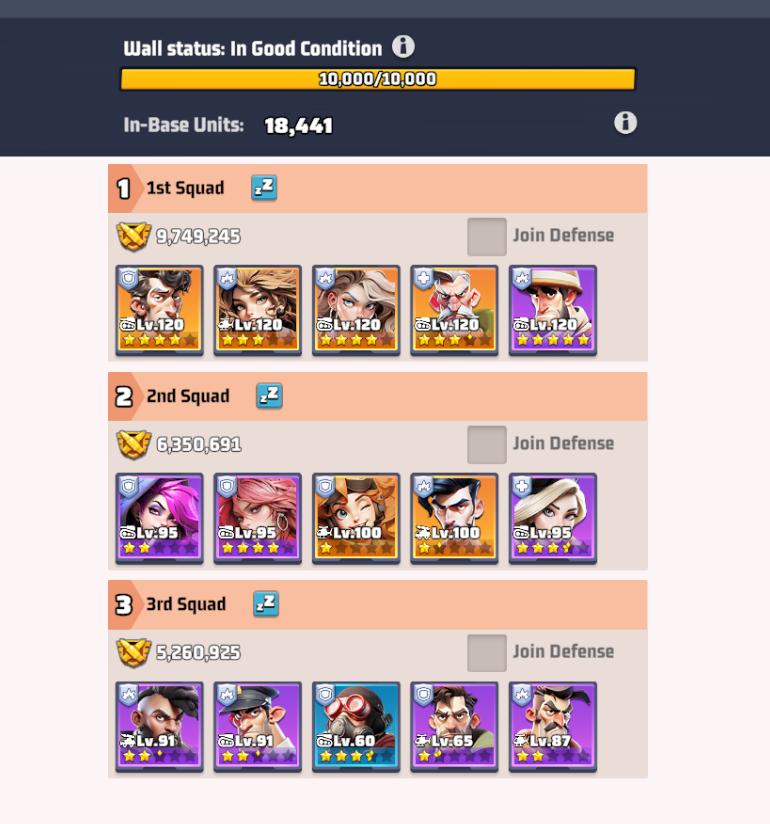
Task: Open the five-star Lv.120 purple hat hero
Action: tap(552, 310)
